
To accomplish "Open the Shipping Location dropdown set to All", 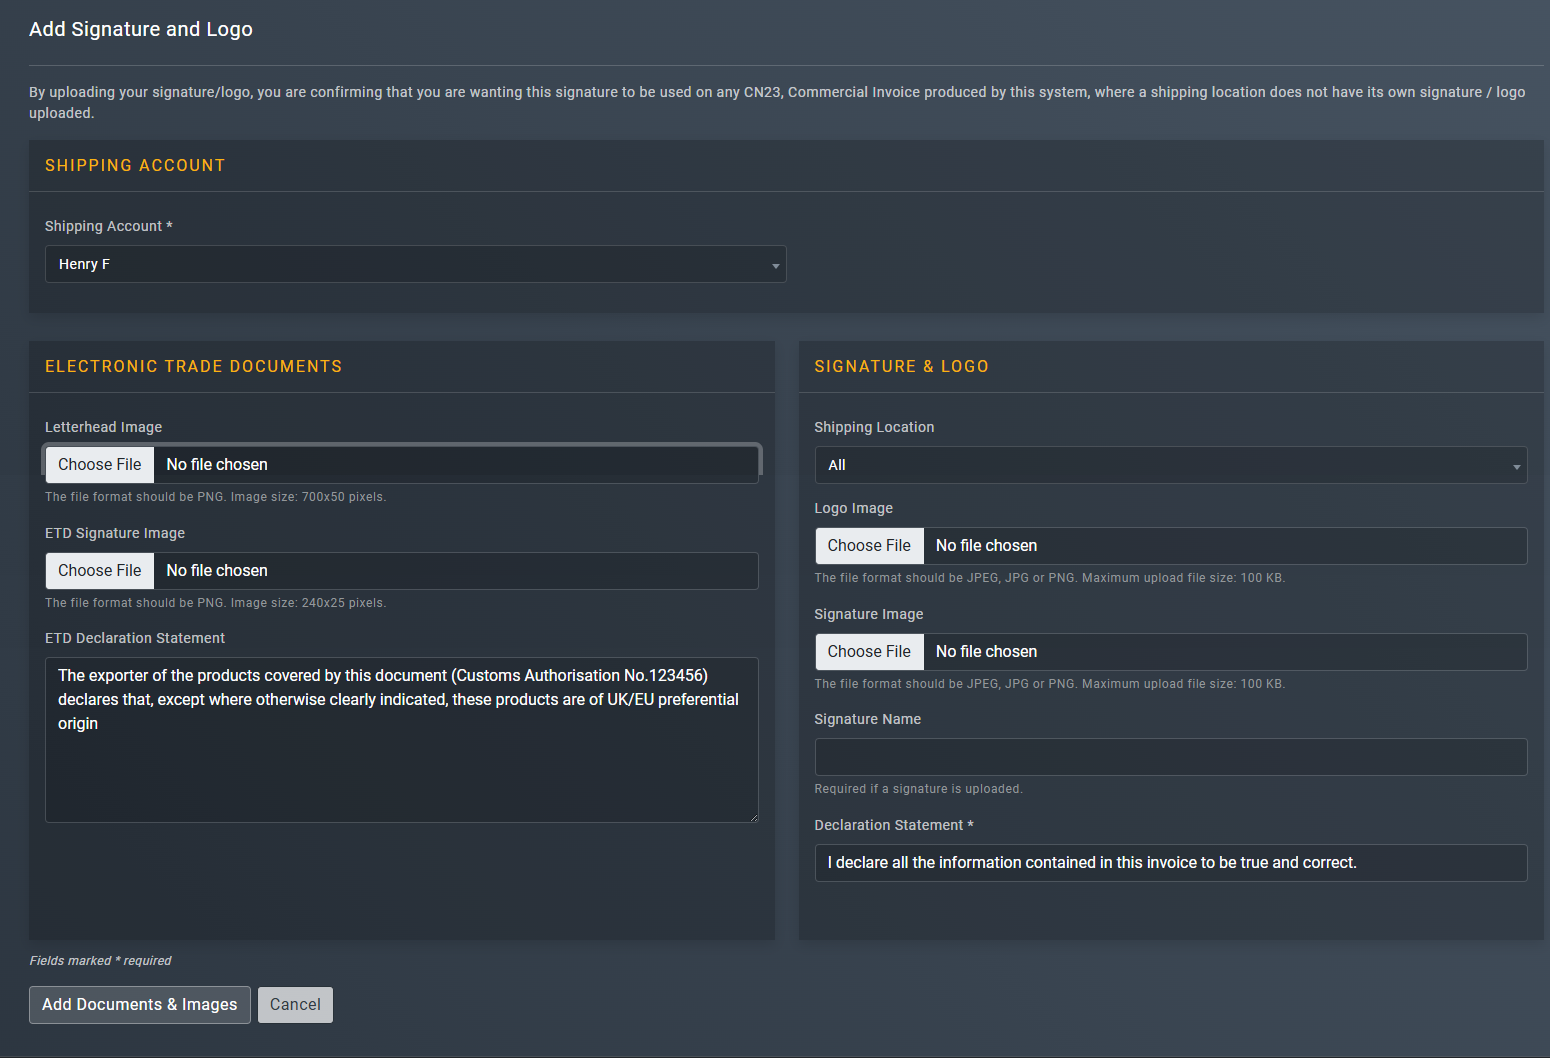I will pos(1171,465).
